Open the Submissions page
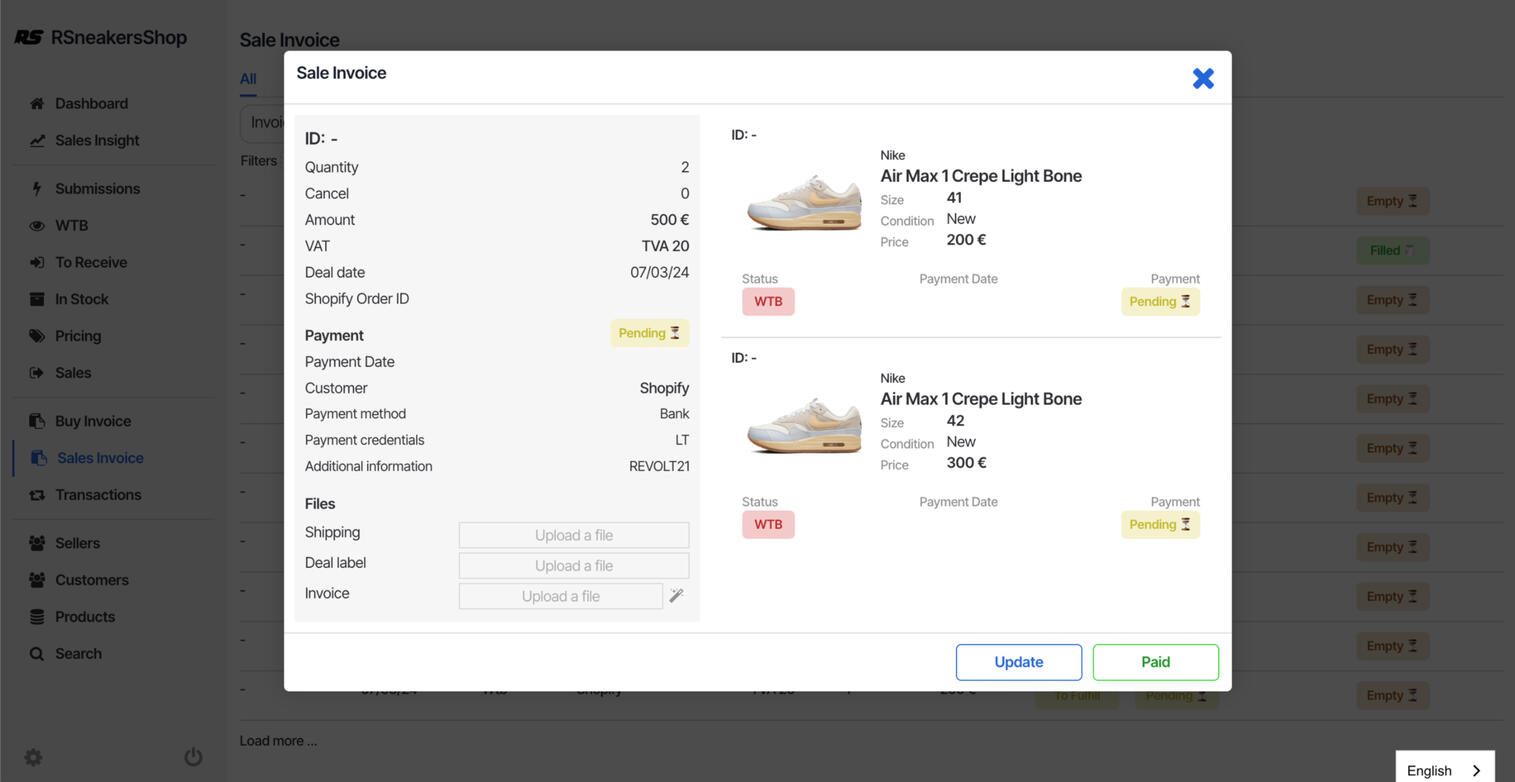Image resolution: width=1515 pixels, height=782 pixels. pyautogui.click(x=97, y=189)
